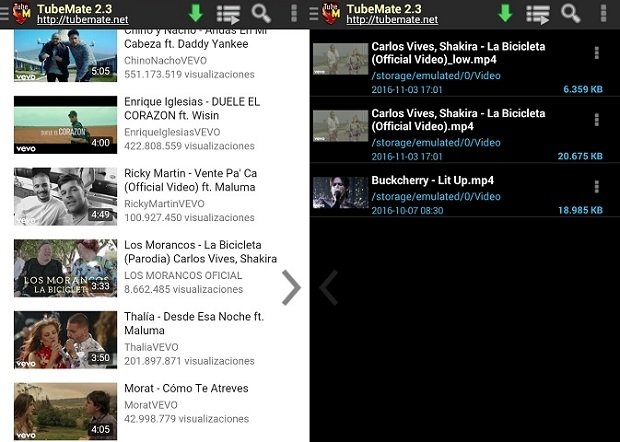Open options for La Bicicleta (Official Video).mp4
The height and width of the screenshot is (442, 620).
(597, 119)
